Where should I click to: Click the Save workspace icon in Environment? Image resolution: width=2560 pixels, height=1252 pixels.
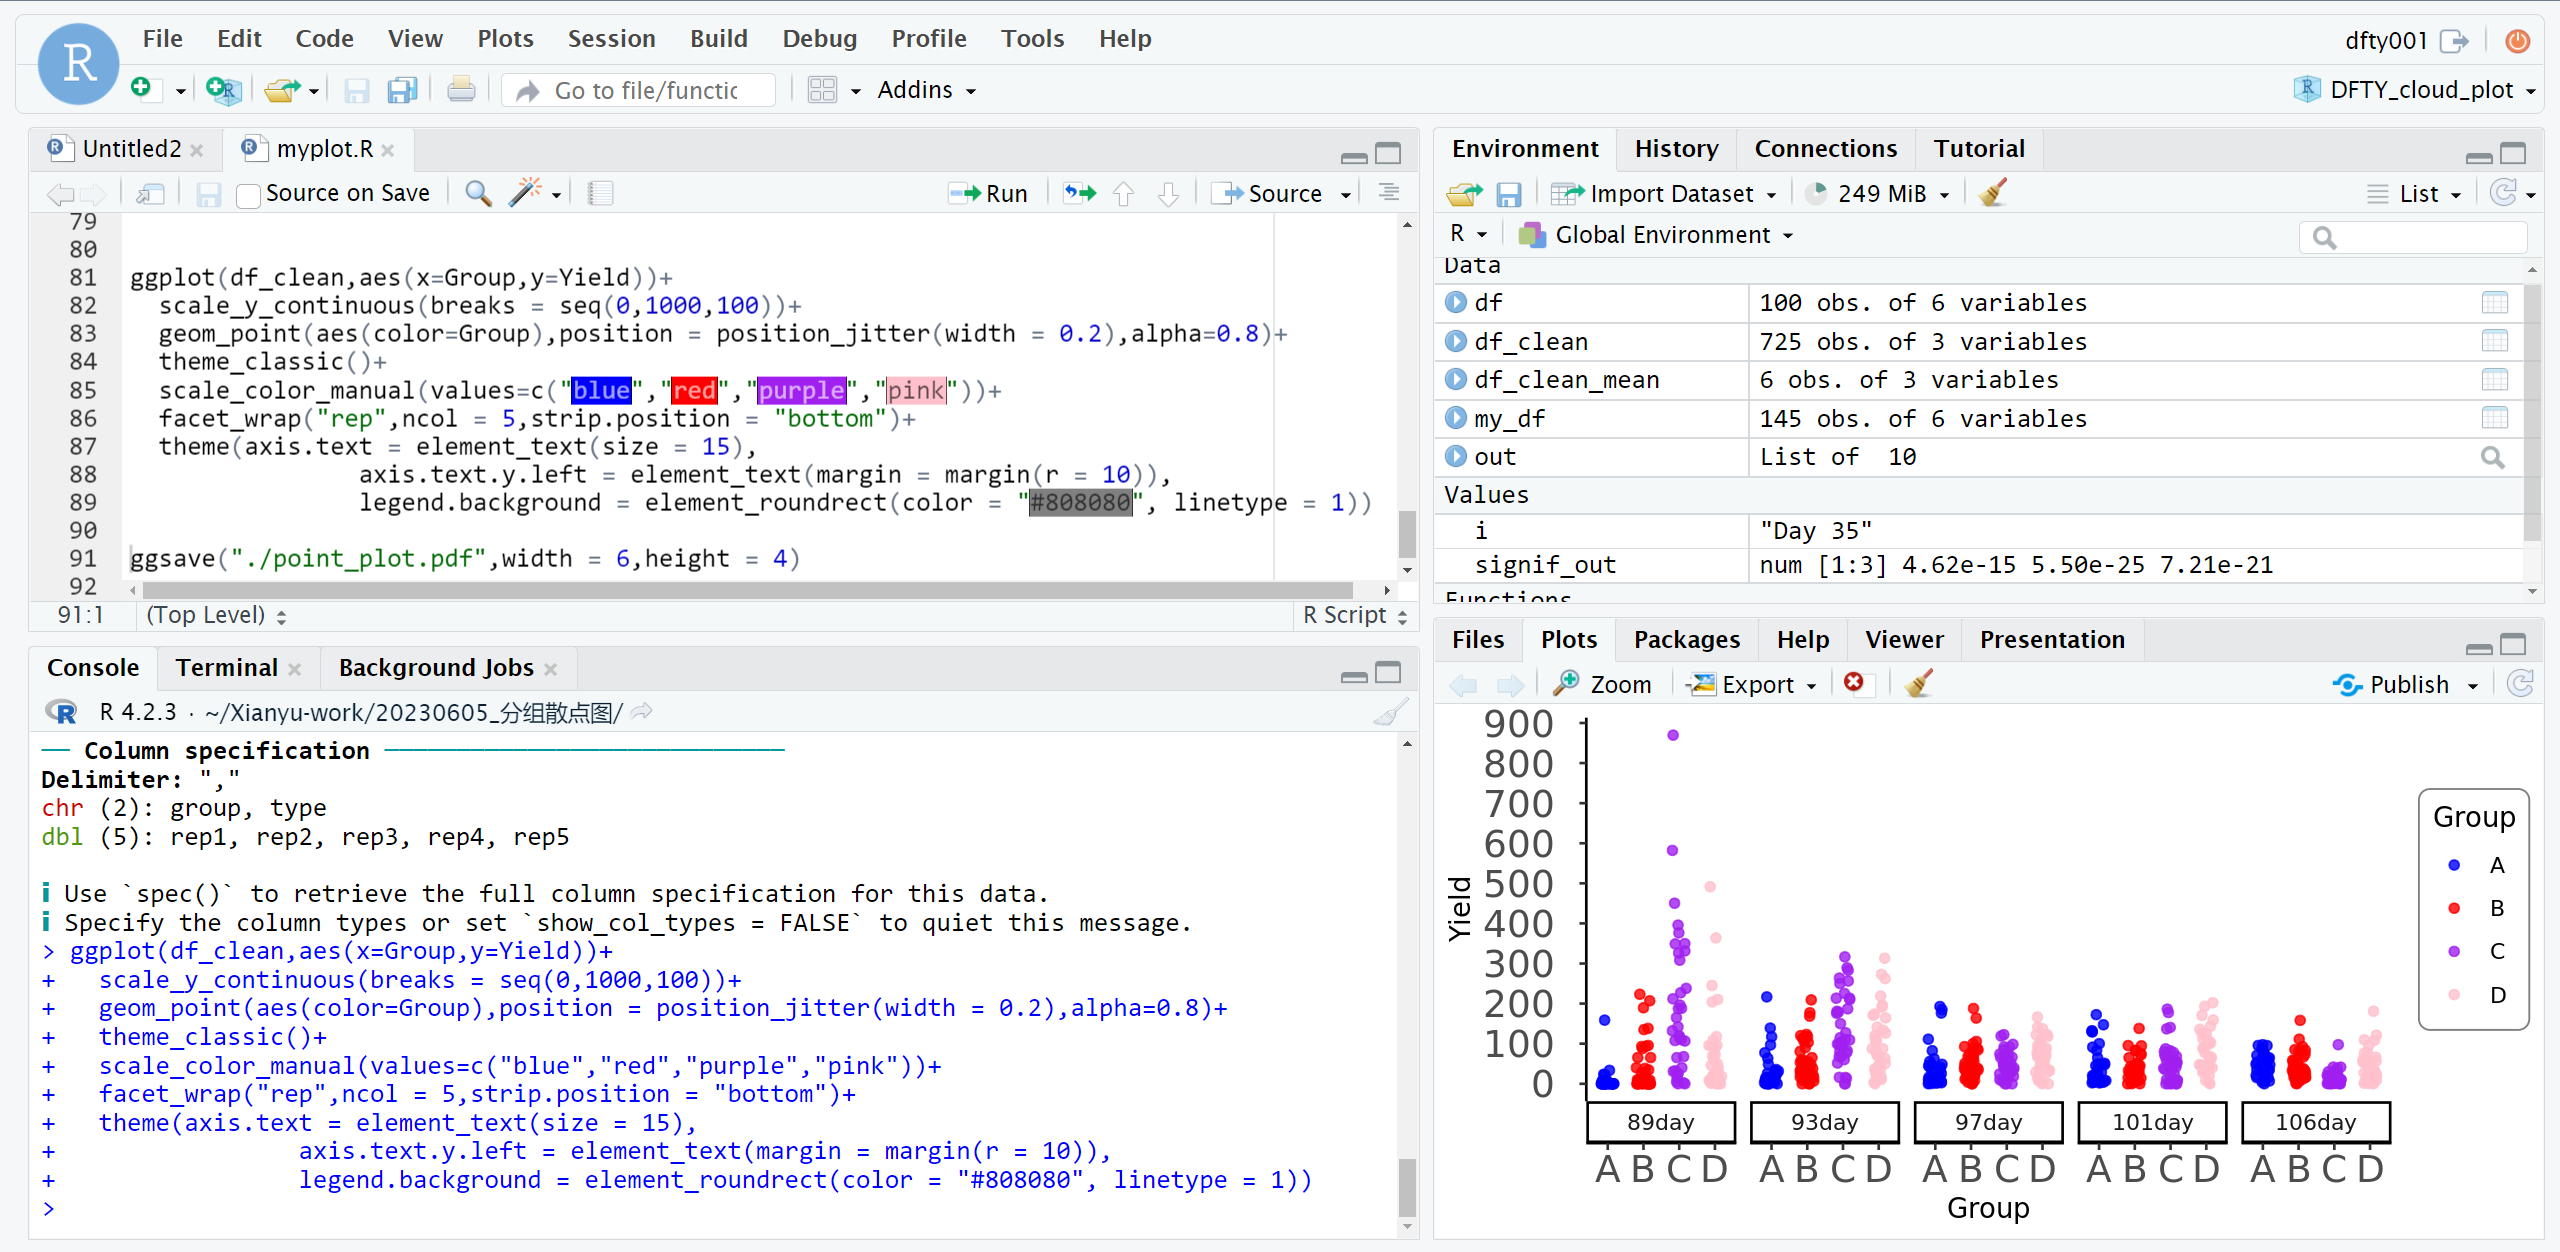1508,194
